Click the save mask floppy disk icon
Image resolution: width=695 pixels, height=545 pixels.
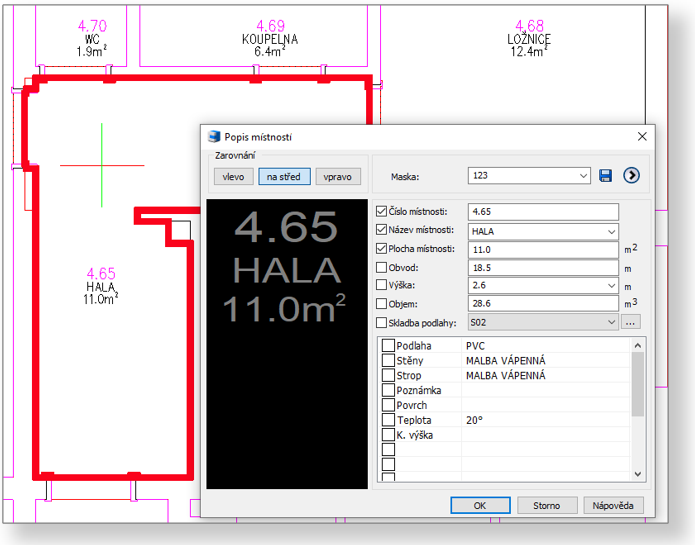tap(605, 176)
